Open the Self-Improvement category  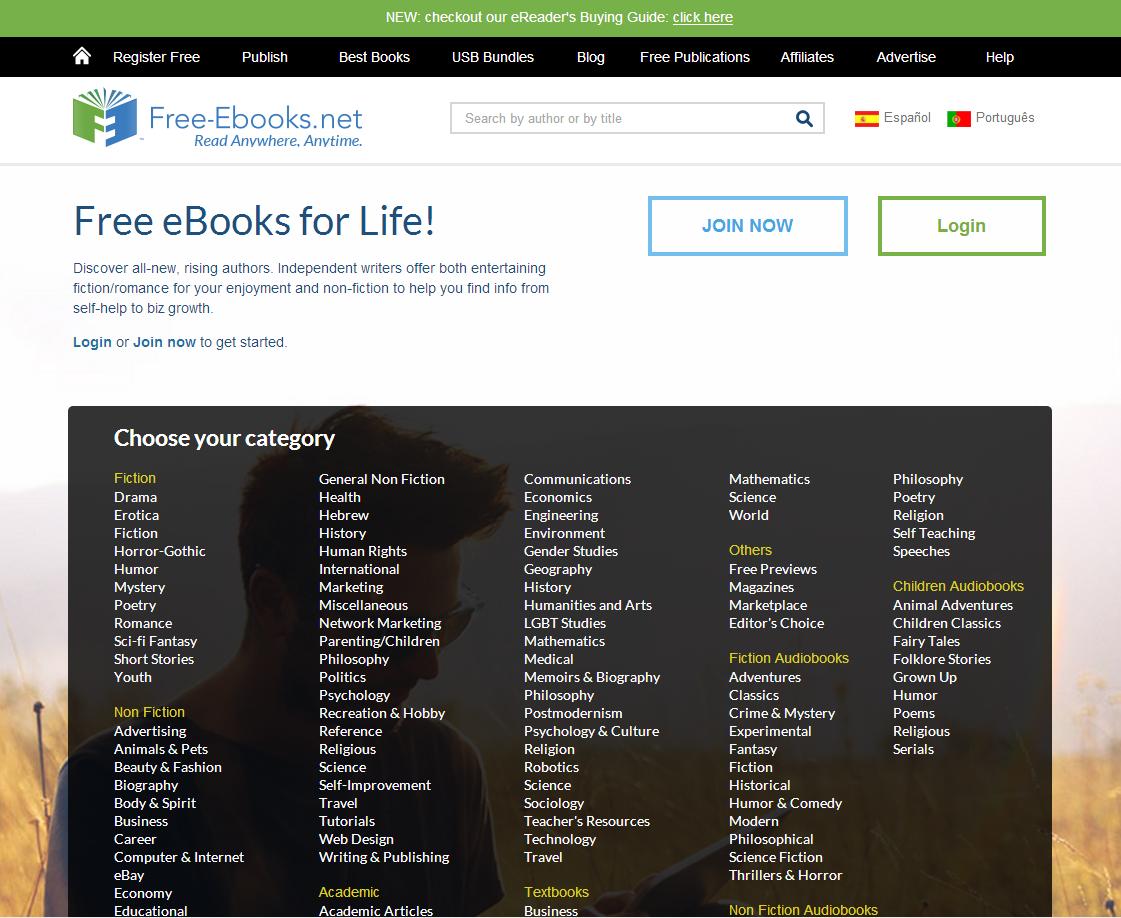[375, 785]
